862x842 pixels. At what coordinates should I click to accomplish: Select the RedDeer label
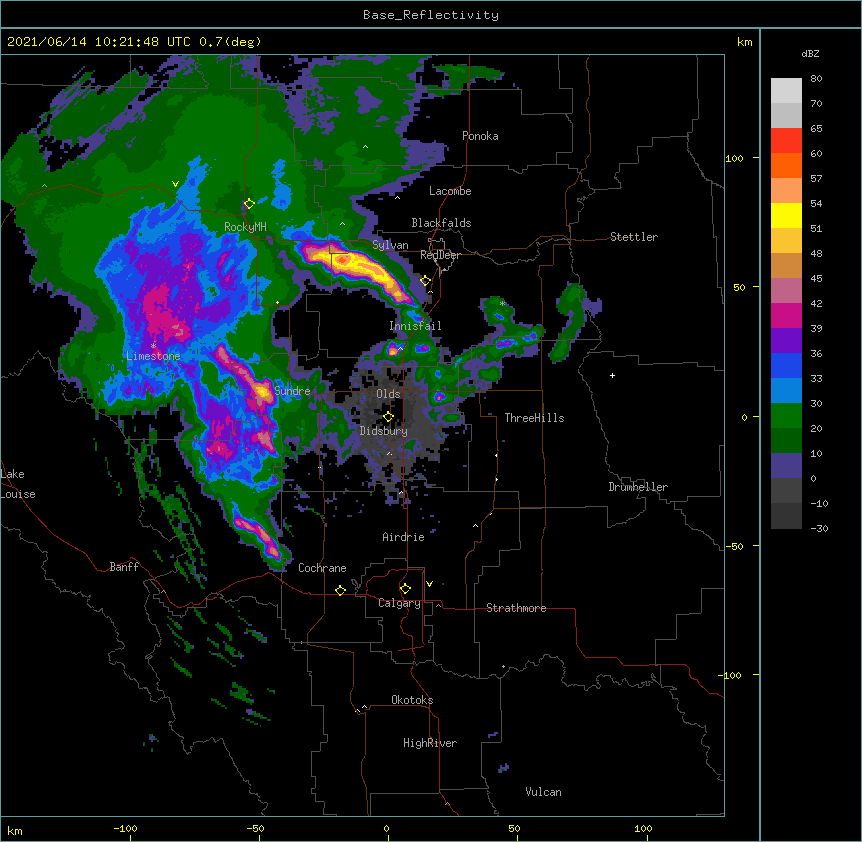click(440, 255)
